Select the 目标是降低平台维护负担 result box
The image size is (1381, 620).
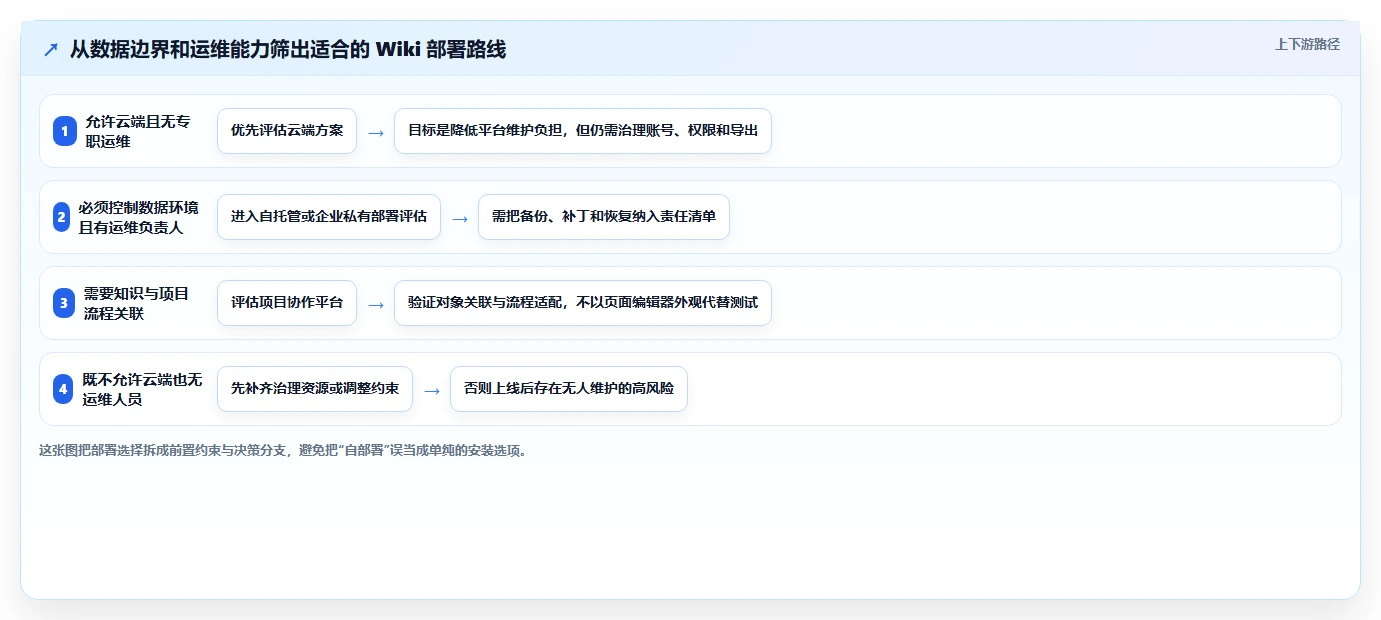click(x=583, y=131)
